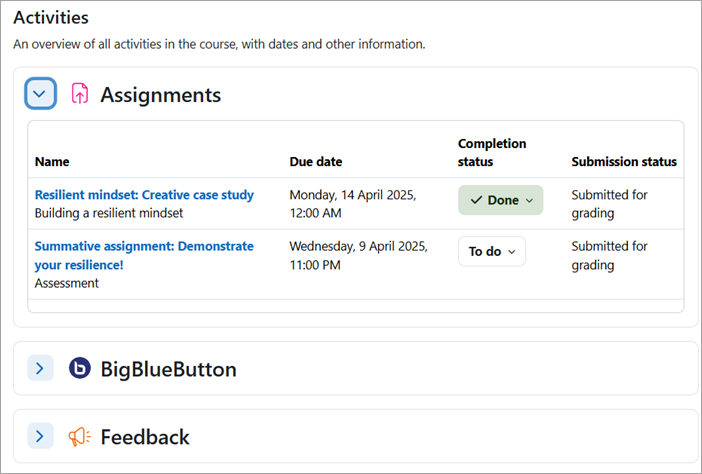Click the Due date column header
The width and height of the screenshot is (702, 474).
pos(315,161)
